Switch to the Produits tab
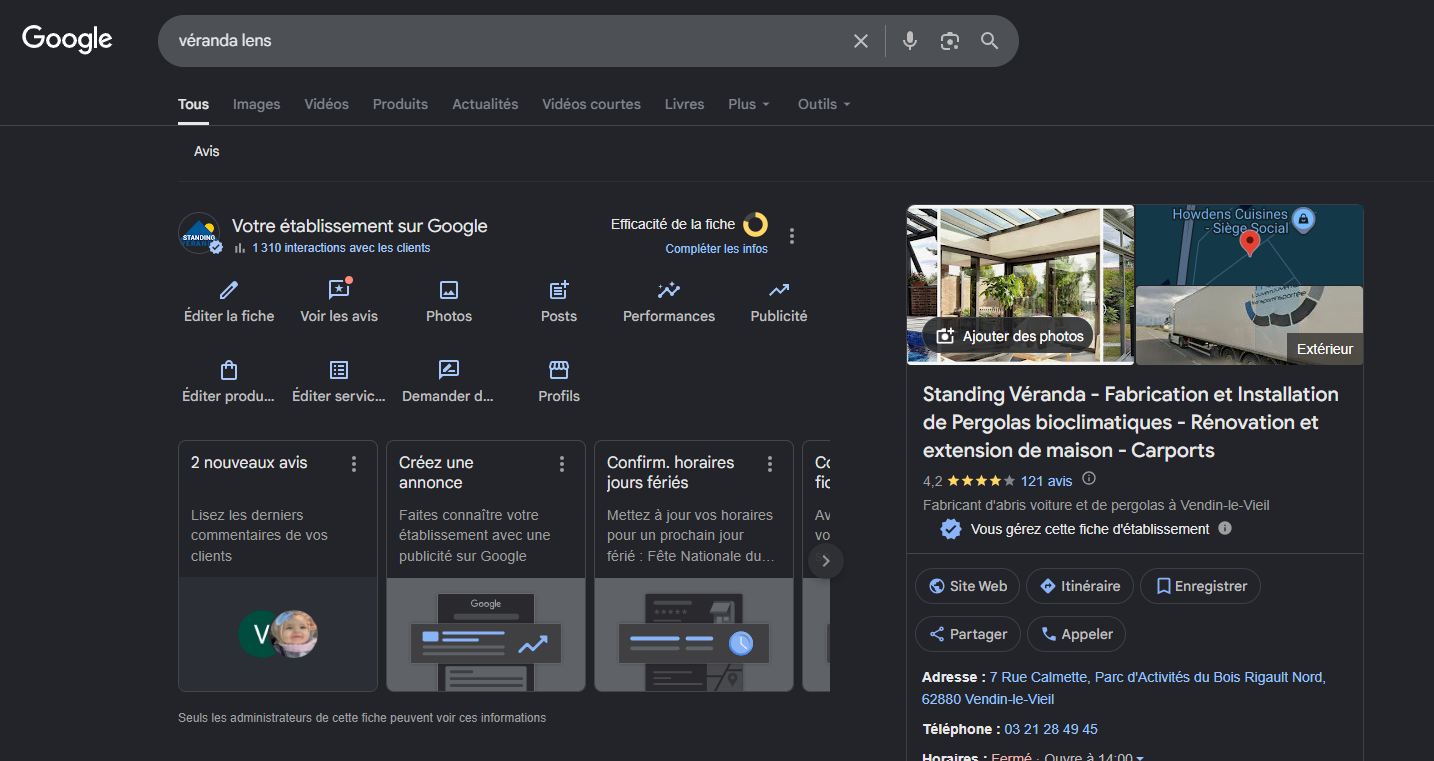This screenshot has height=761, width=1434. 400,104
